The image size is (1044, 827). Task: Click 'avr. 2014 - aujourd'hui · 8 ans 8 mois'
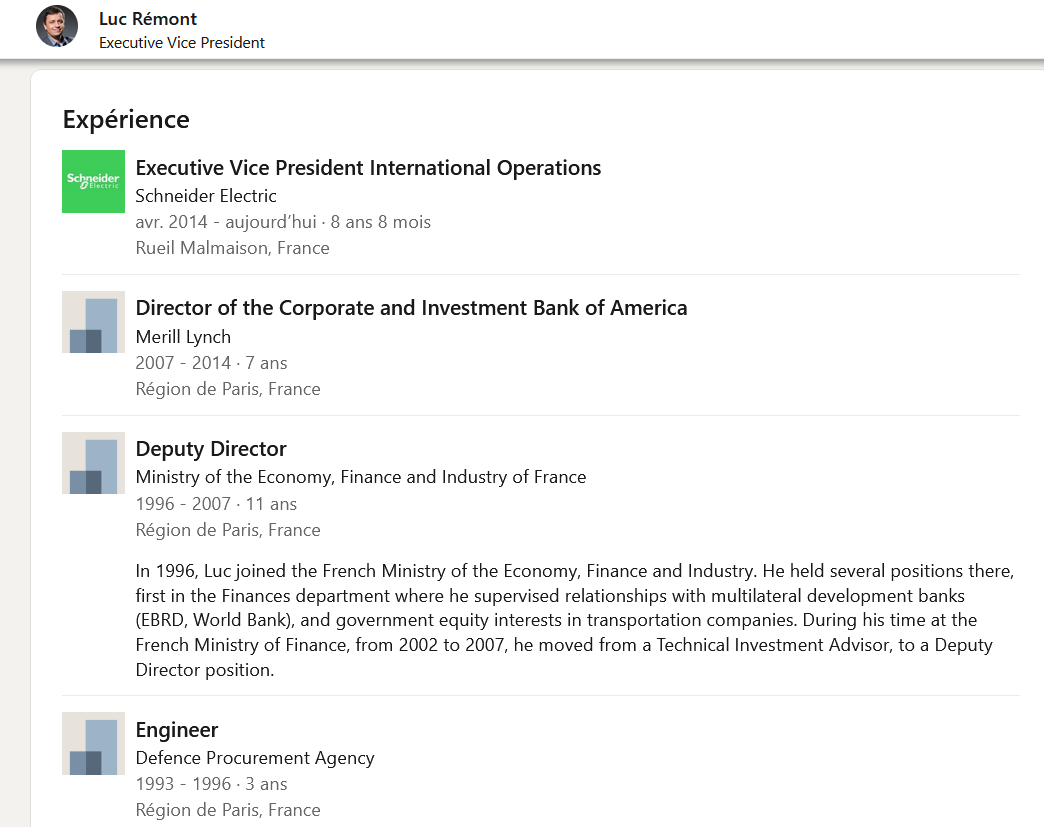click(x=283, y=222)
